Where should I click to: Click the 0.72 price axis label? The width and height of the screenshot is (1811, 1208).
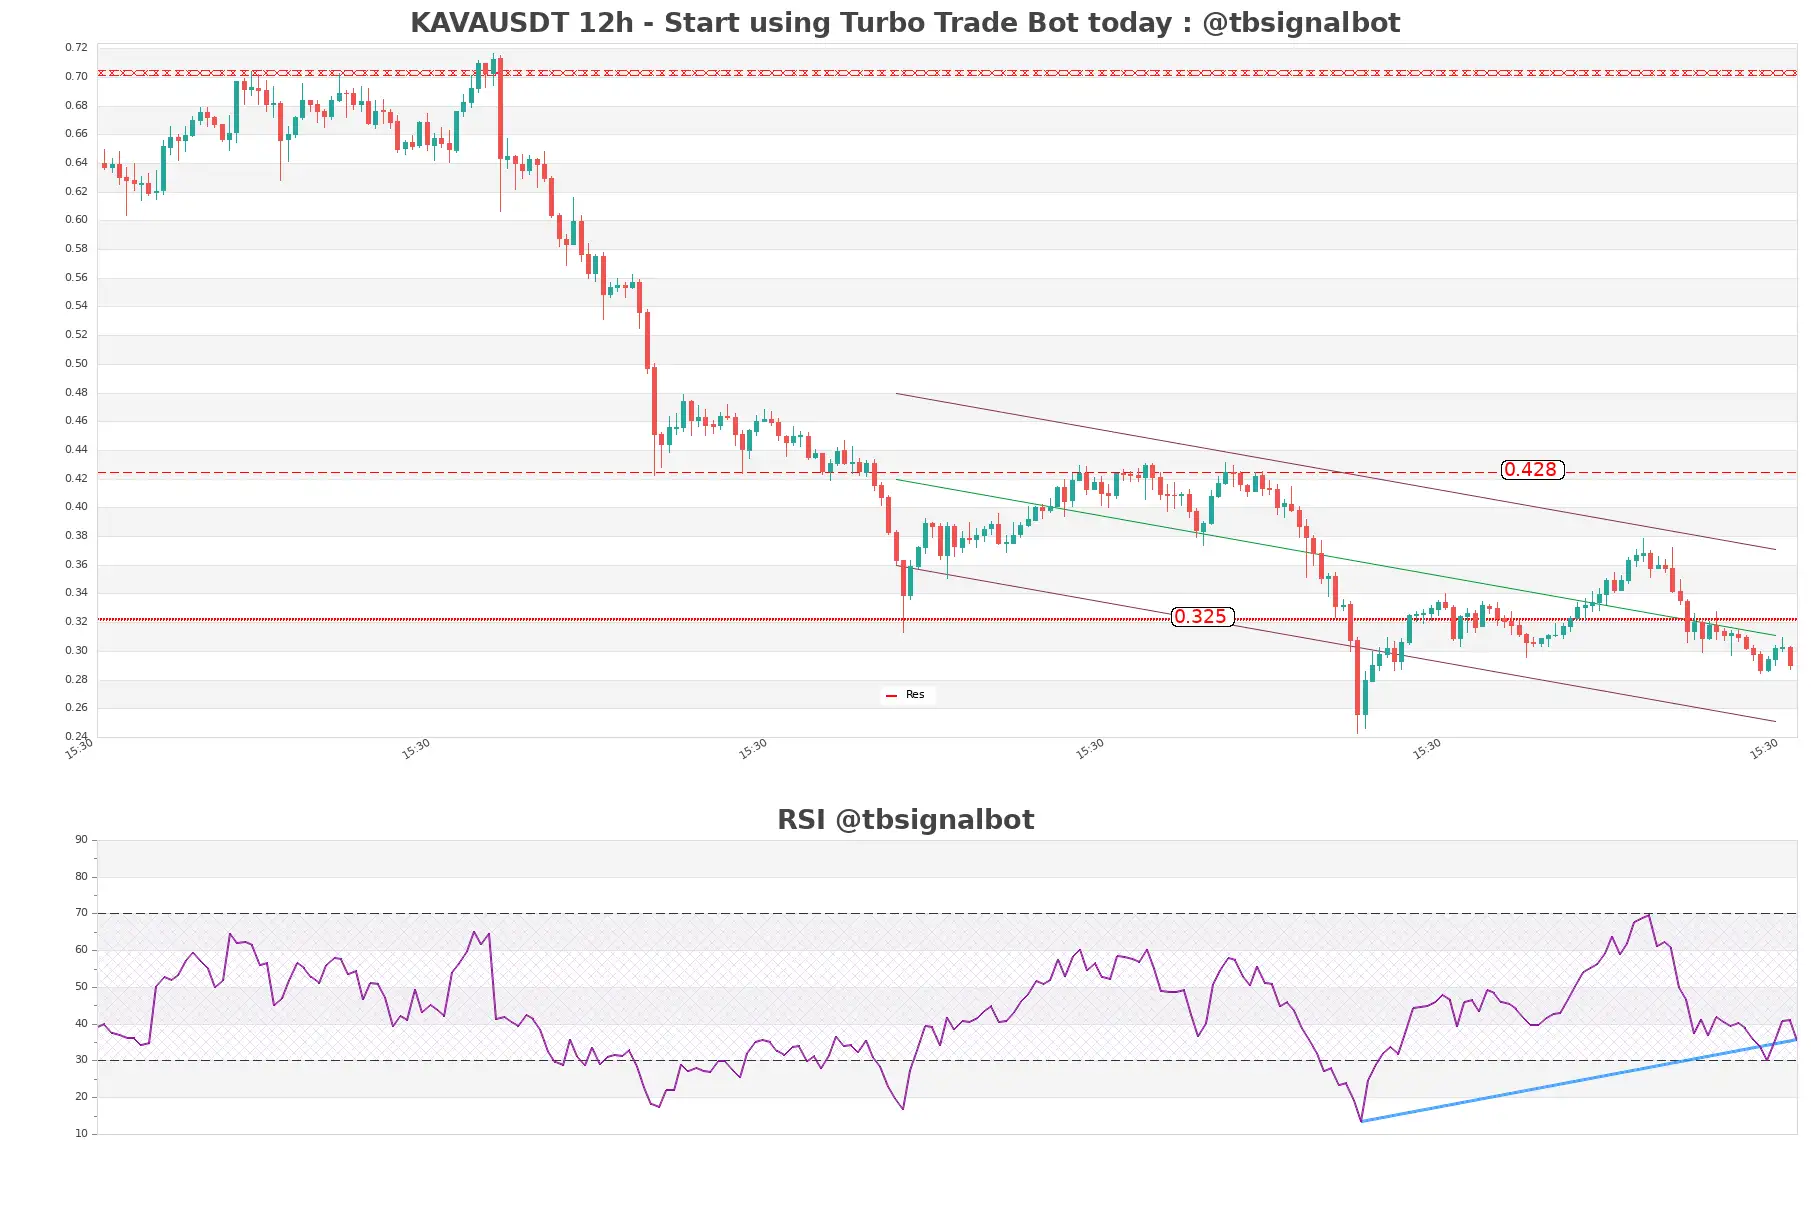[x=76, y=47]
